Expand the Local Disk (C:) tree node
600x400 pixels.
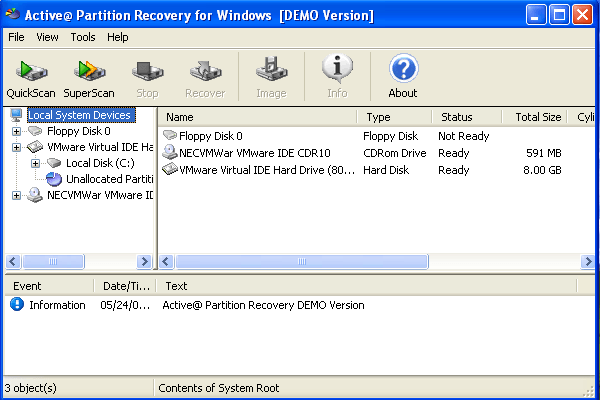coord(35,163)
